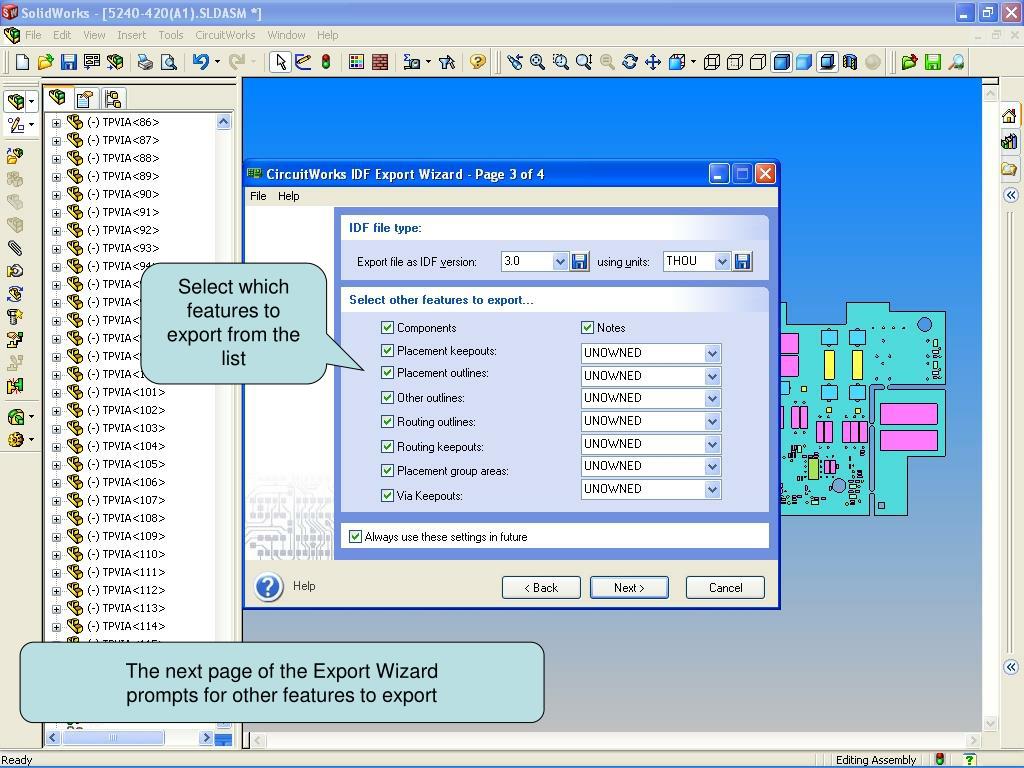Click the Print icon

[145, 62]
